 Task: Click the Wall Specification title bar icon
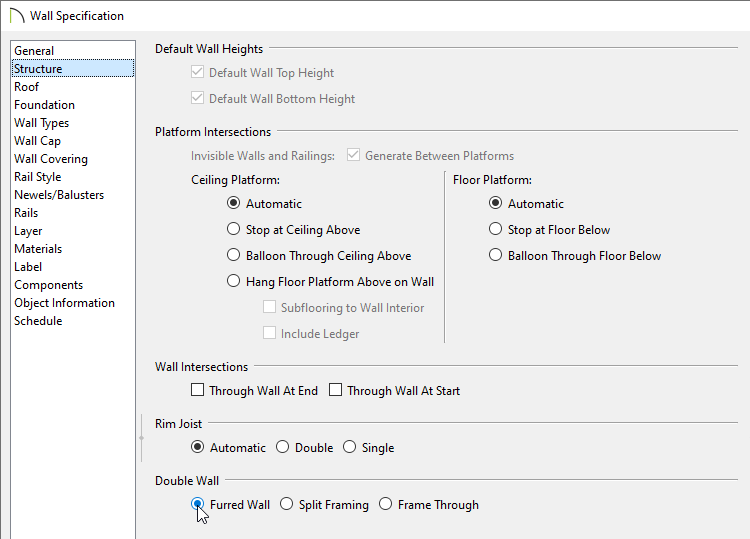coord(17,16)
